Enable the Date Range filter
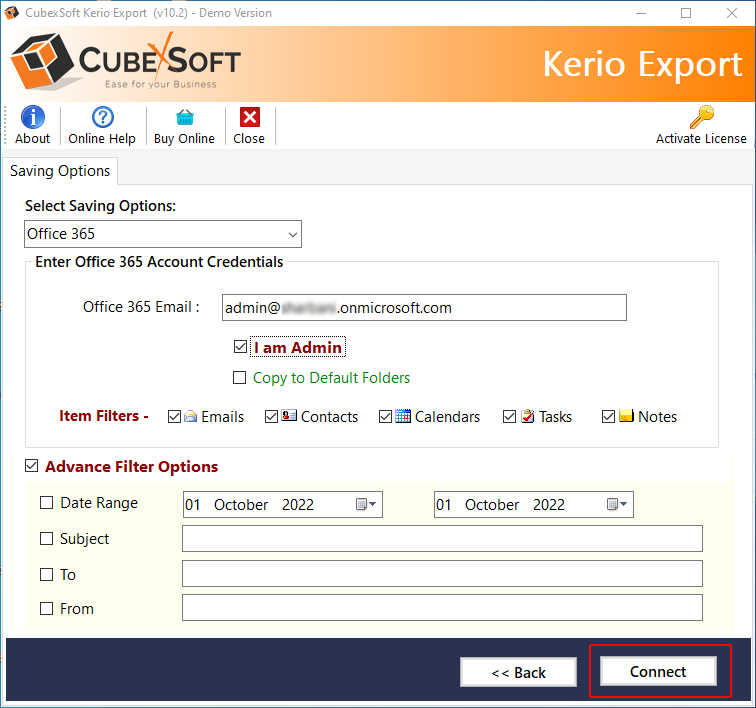The image size is (756, 708). click(x=47, y=503)
